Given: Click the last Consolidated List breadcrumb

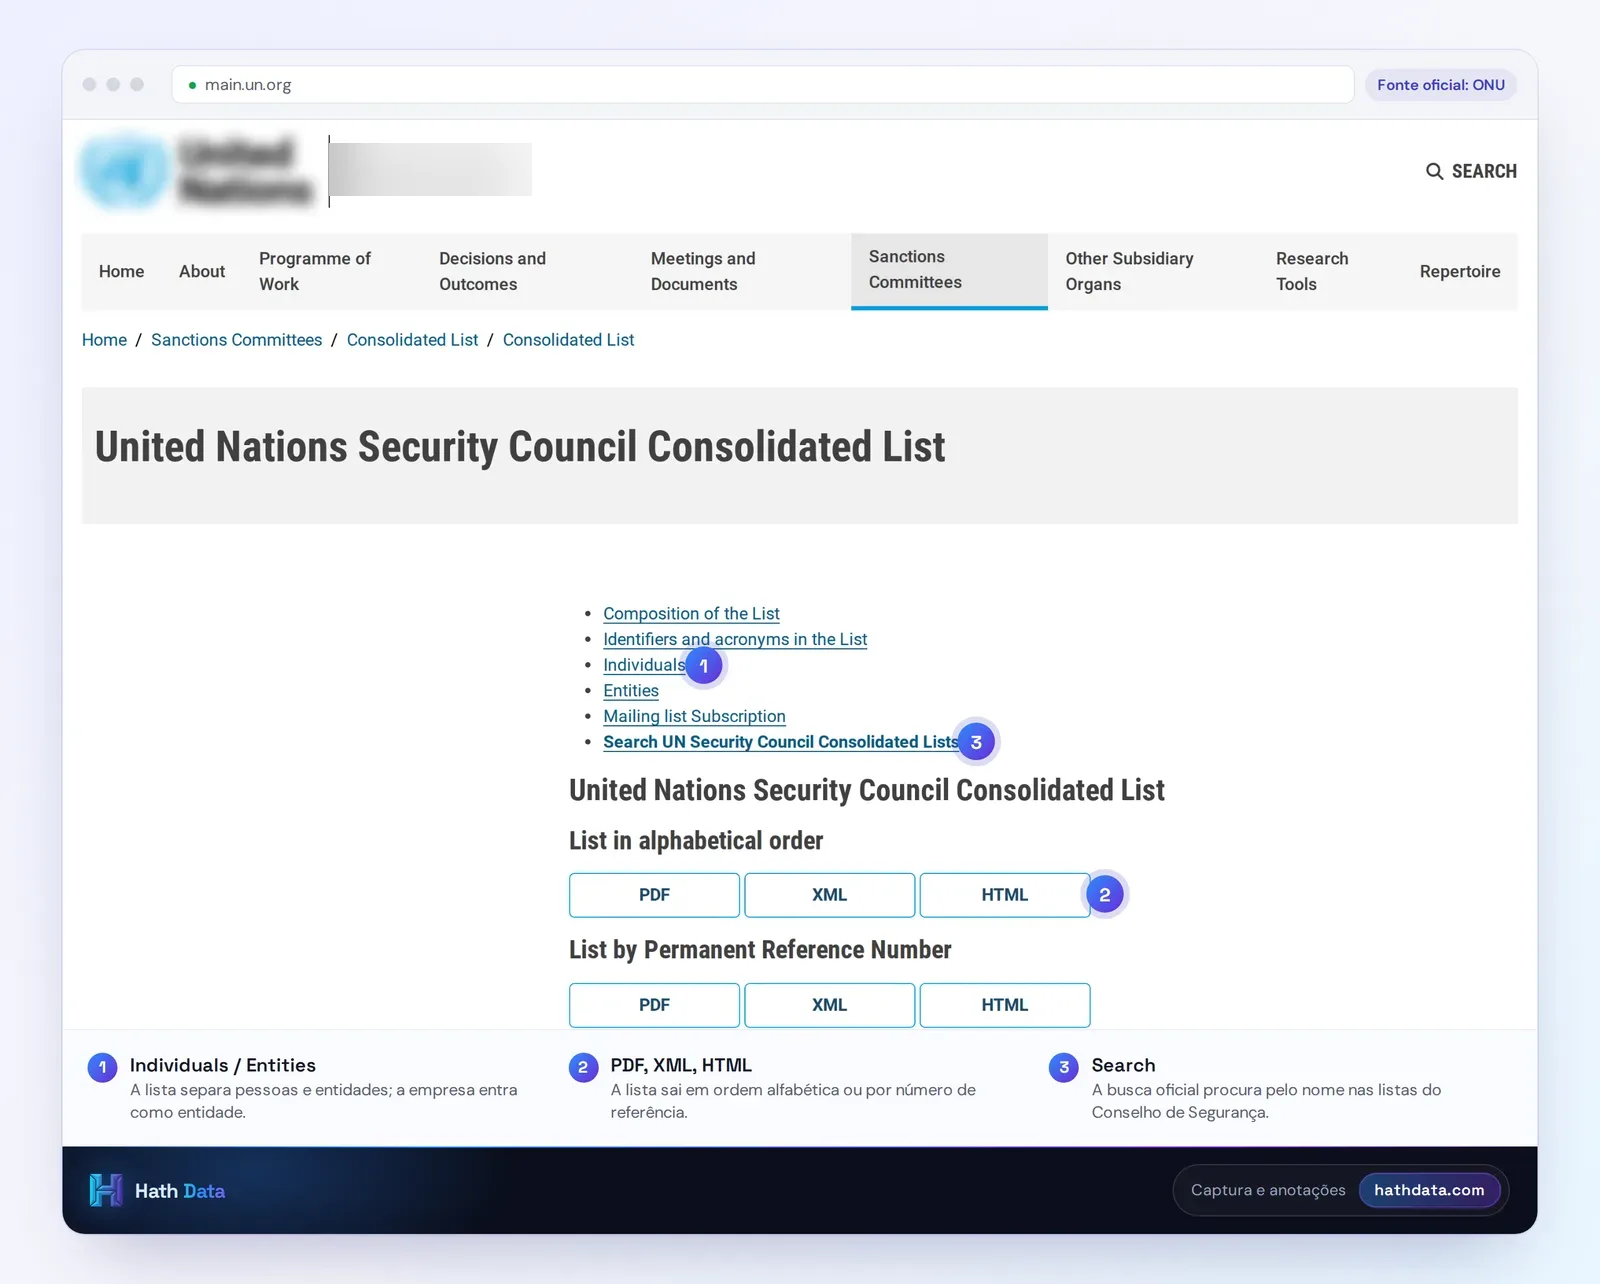Looking at the screenshot, I should click(568, 340).
